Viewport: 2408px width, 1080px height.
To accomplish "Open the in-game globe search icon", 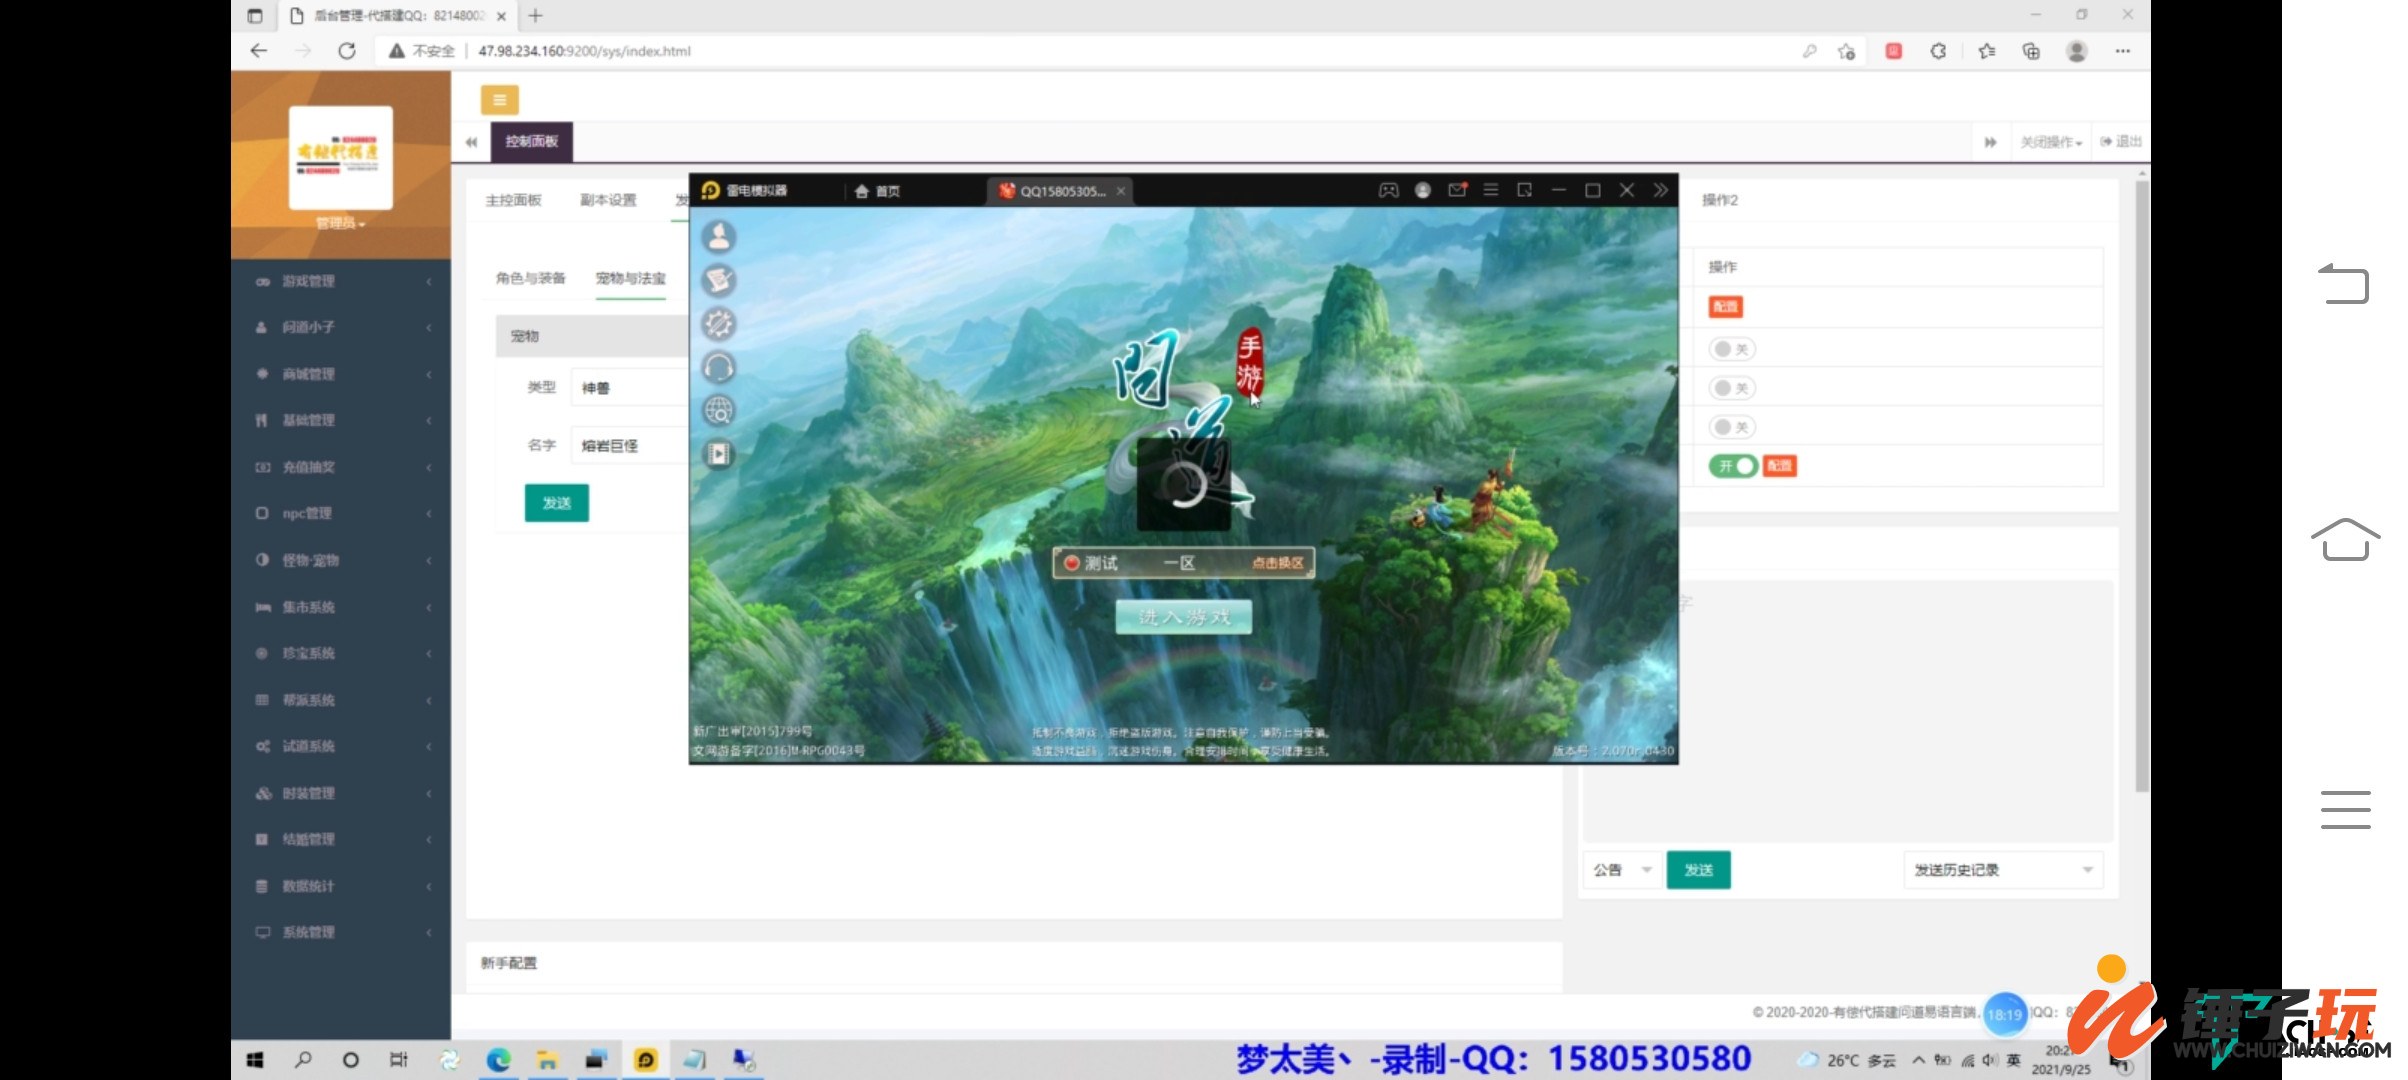I will click(x=719, y=411).
